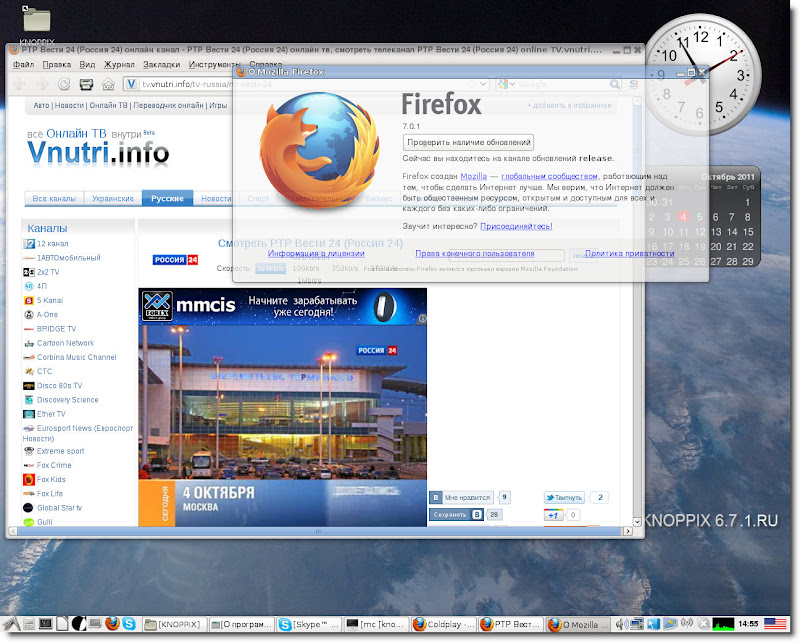Image resolution: width=800 pixels, height=642 pixels.
Task: Launch the terminal icon in panel
Action: (x=45, y=624)
